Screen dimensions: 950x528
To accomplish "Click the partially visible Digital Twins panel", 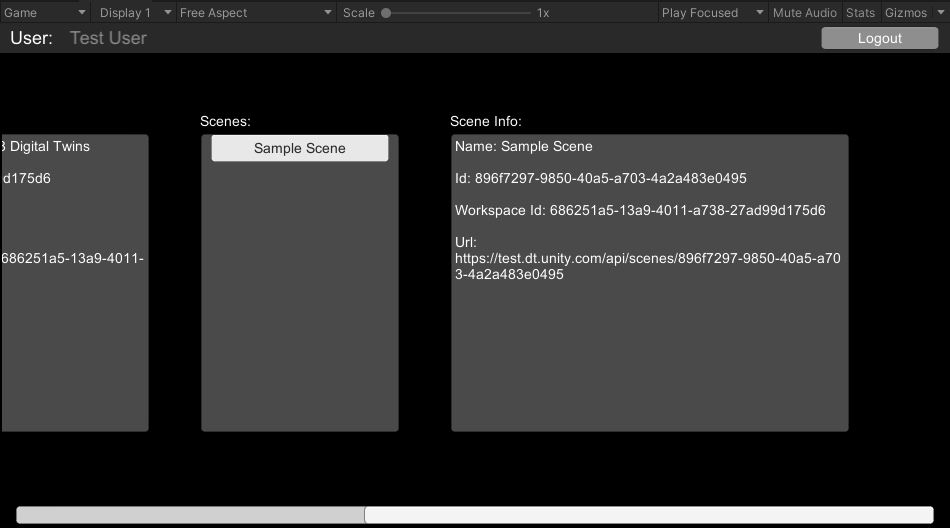I will [x=75, y=300].
